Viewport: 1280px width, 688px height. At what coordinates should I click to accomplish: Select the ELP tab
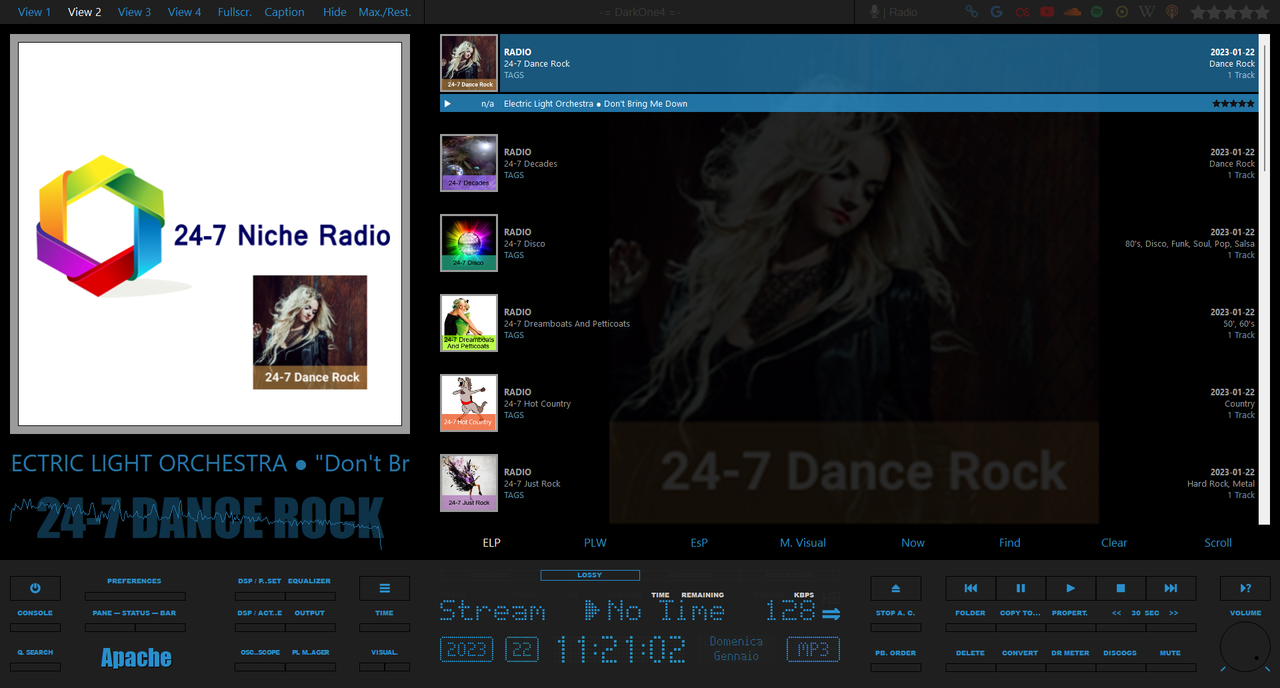pos(491,543)
